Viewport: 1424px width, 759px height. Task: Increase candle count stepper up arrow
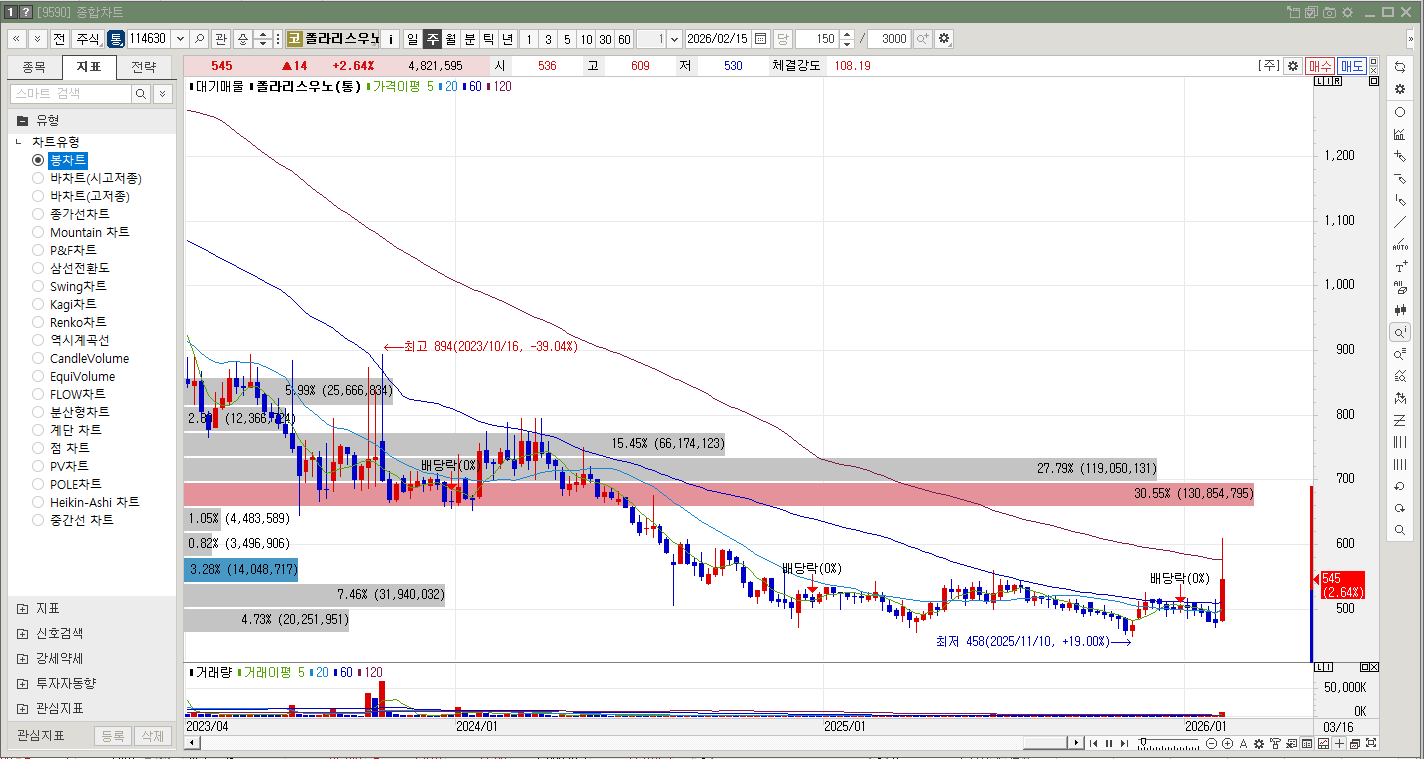[847, 35]
